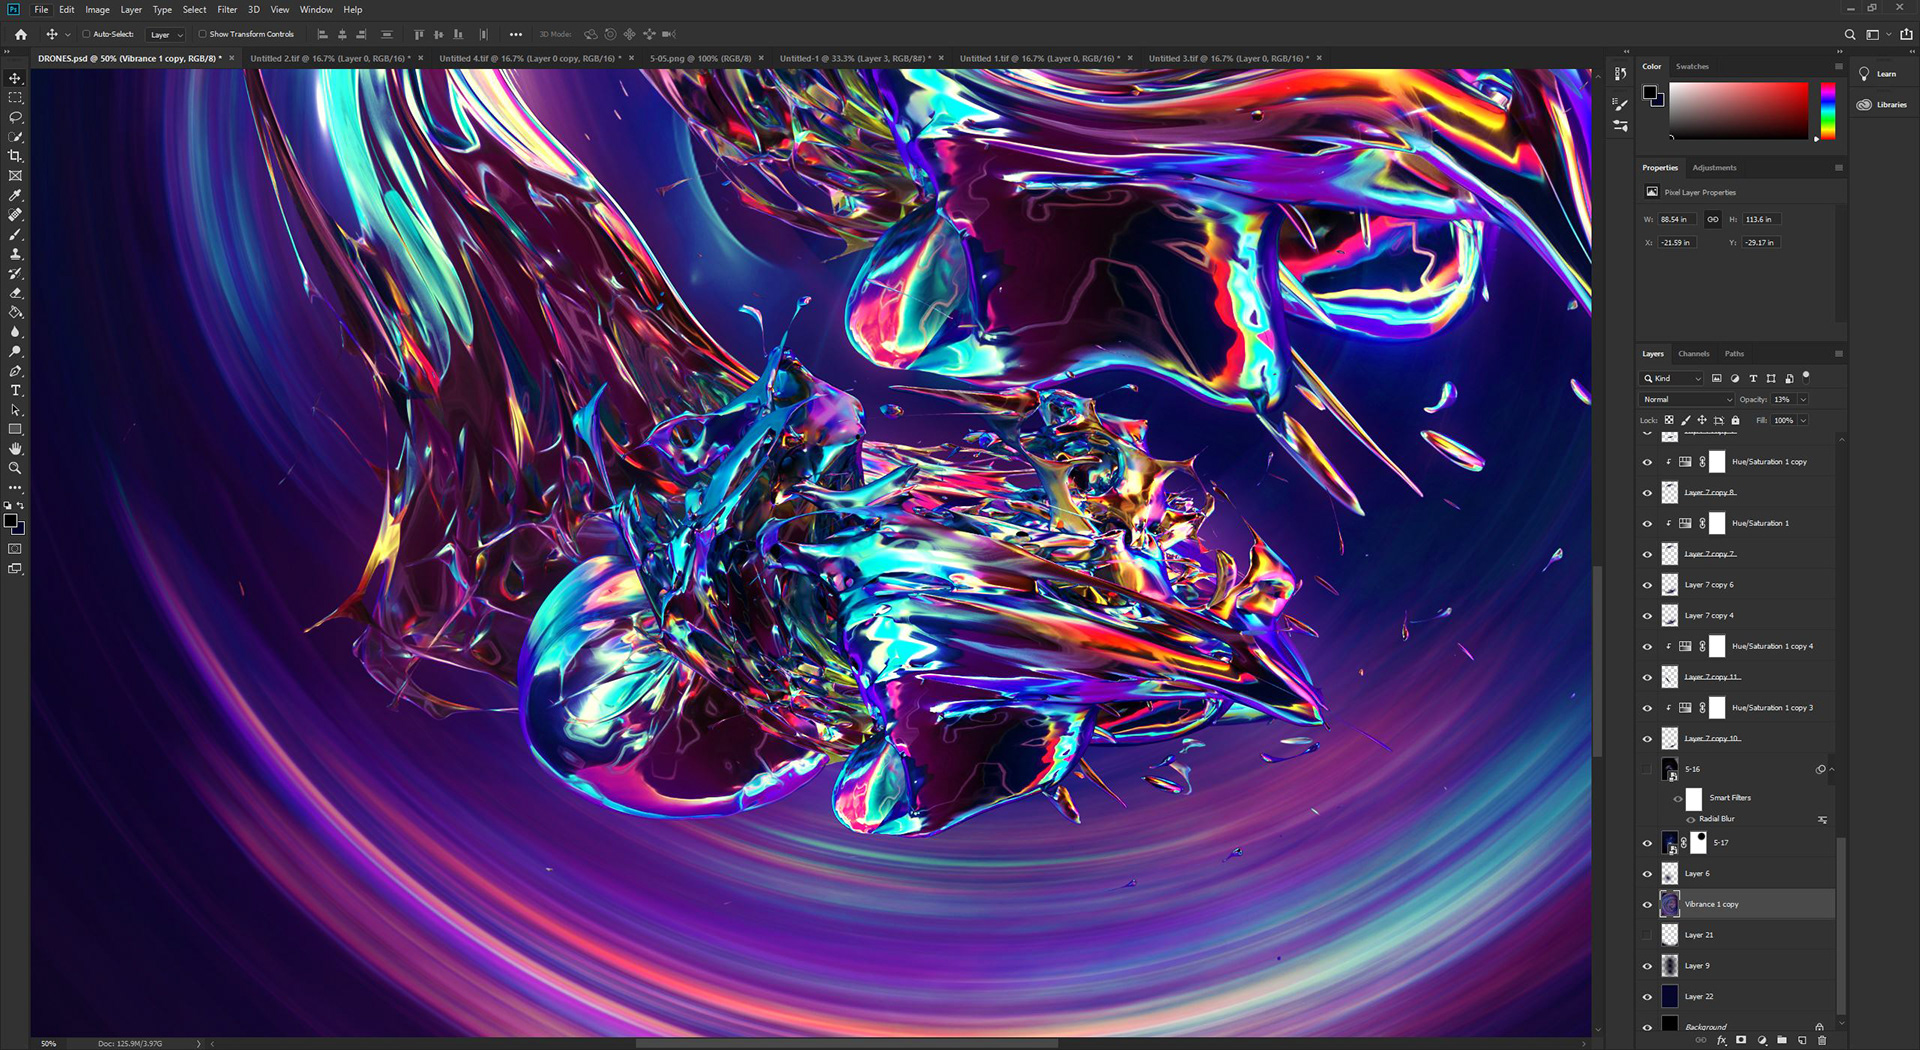Go to the Home screen icon
Screen dimensions: 1920x1050
(x=20, y=34)
